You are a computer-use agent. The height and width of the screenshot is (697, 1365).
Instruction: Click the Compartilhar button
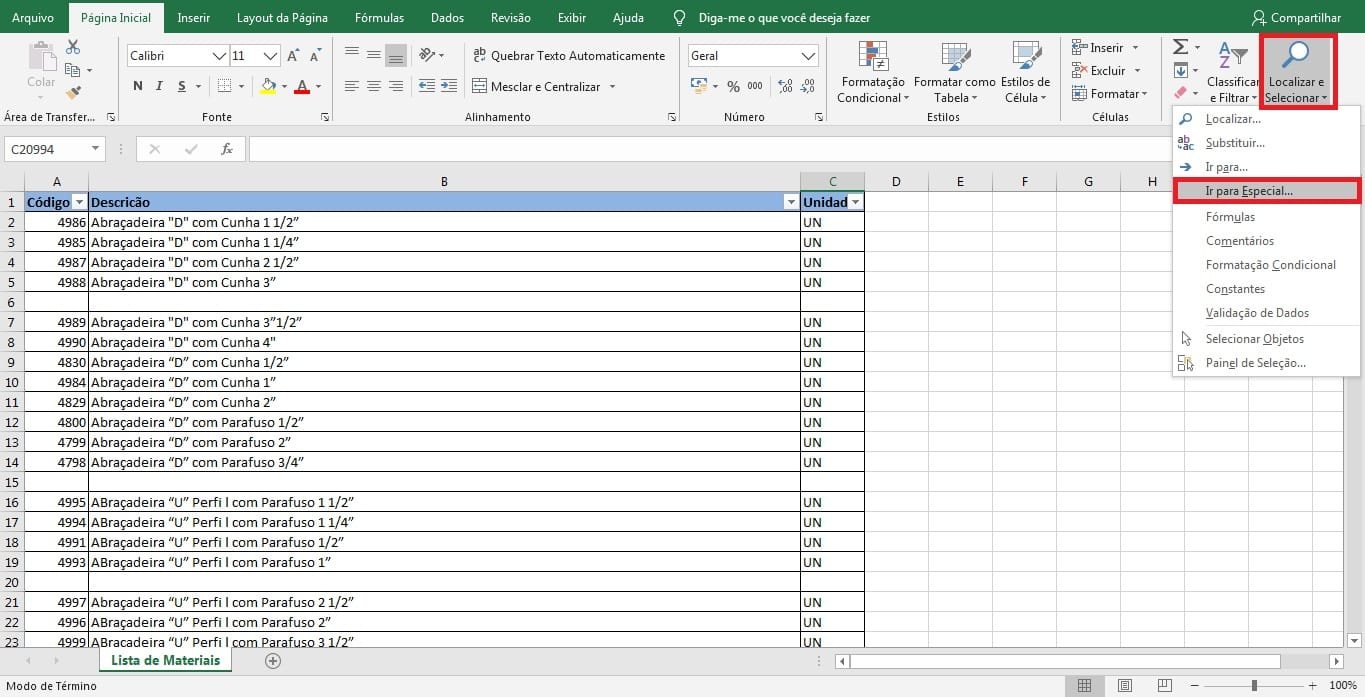(x=1297, y=18)
